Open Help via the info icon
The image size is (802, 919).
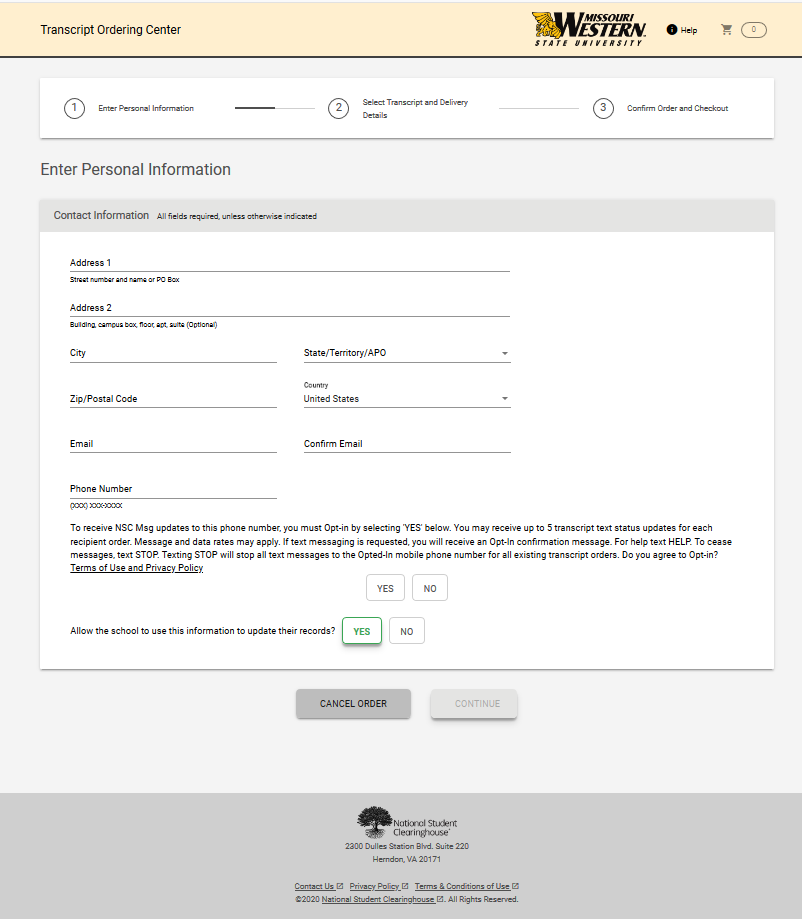pos(672,30)
